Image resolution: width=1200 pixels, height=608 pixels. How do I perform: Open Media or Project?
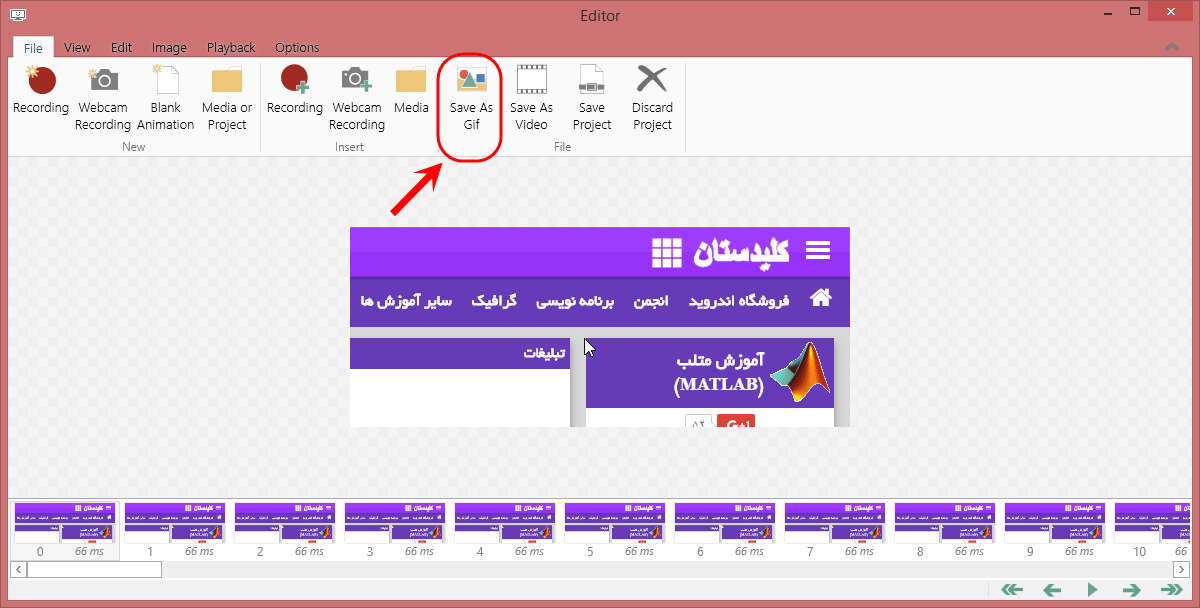point(227,98)
